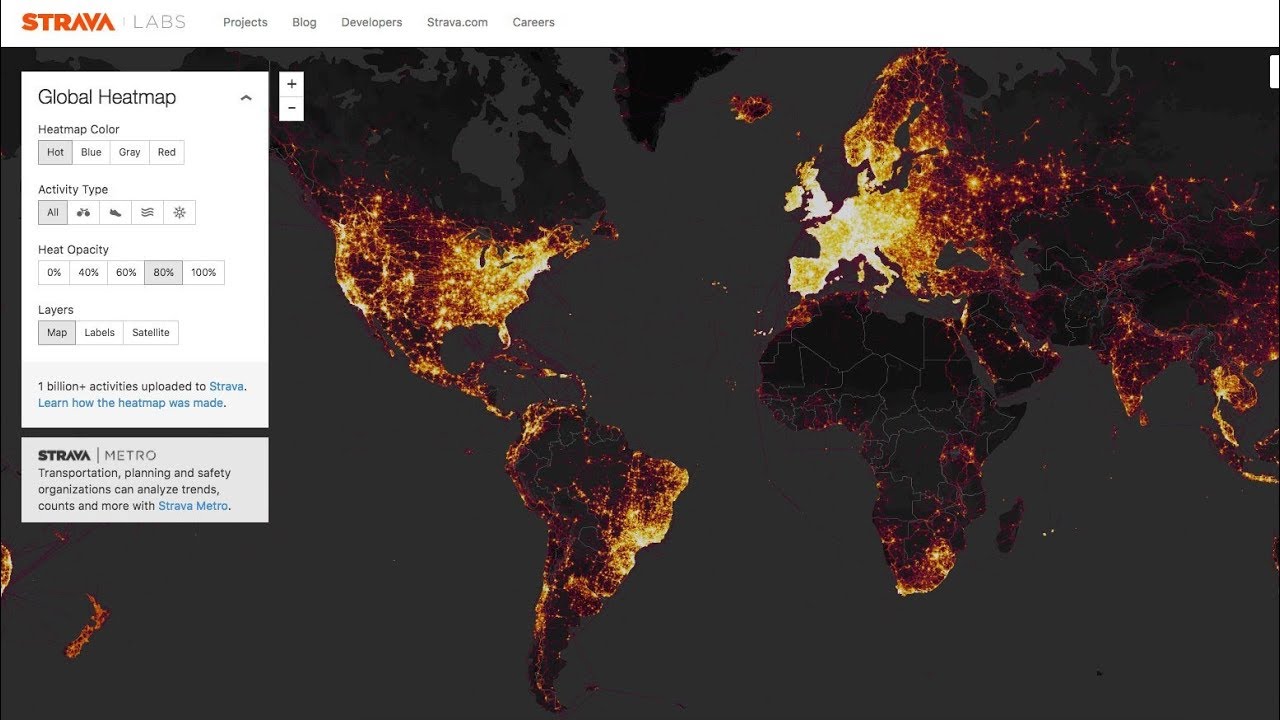The height and width of the screenshot is (720, 1280).
Task: Select the winter snowflake activity icon
Action: click(x=179, y=212)
